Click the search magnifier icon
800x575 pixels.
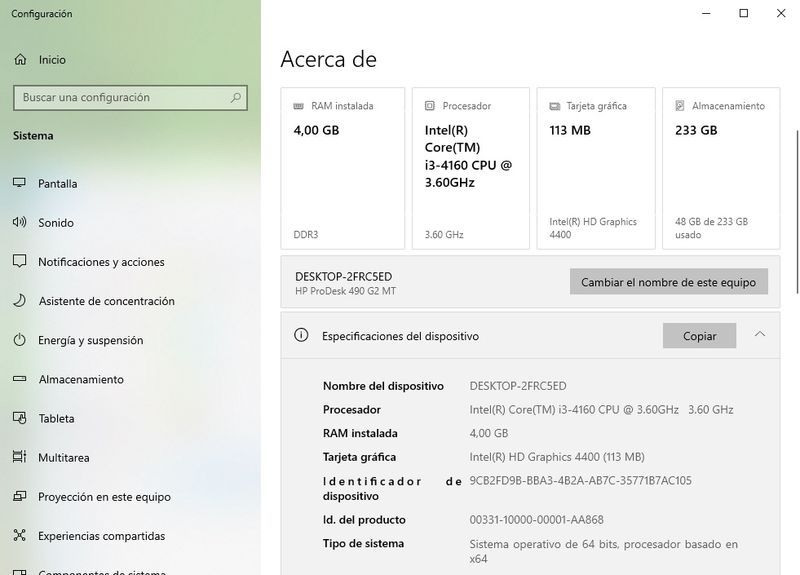coord(236,97)
